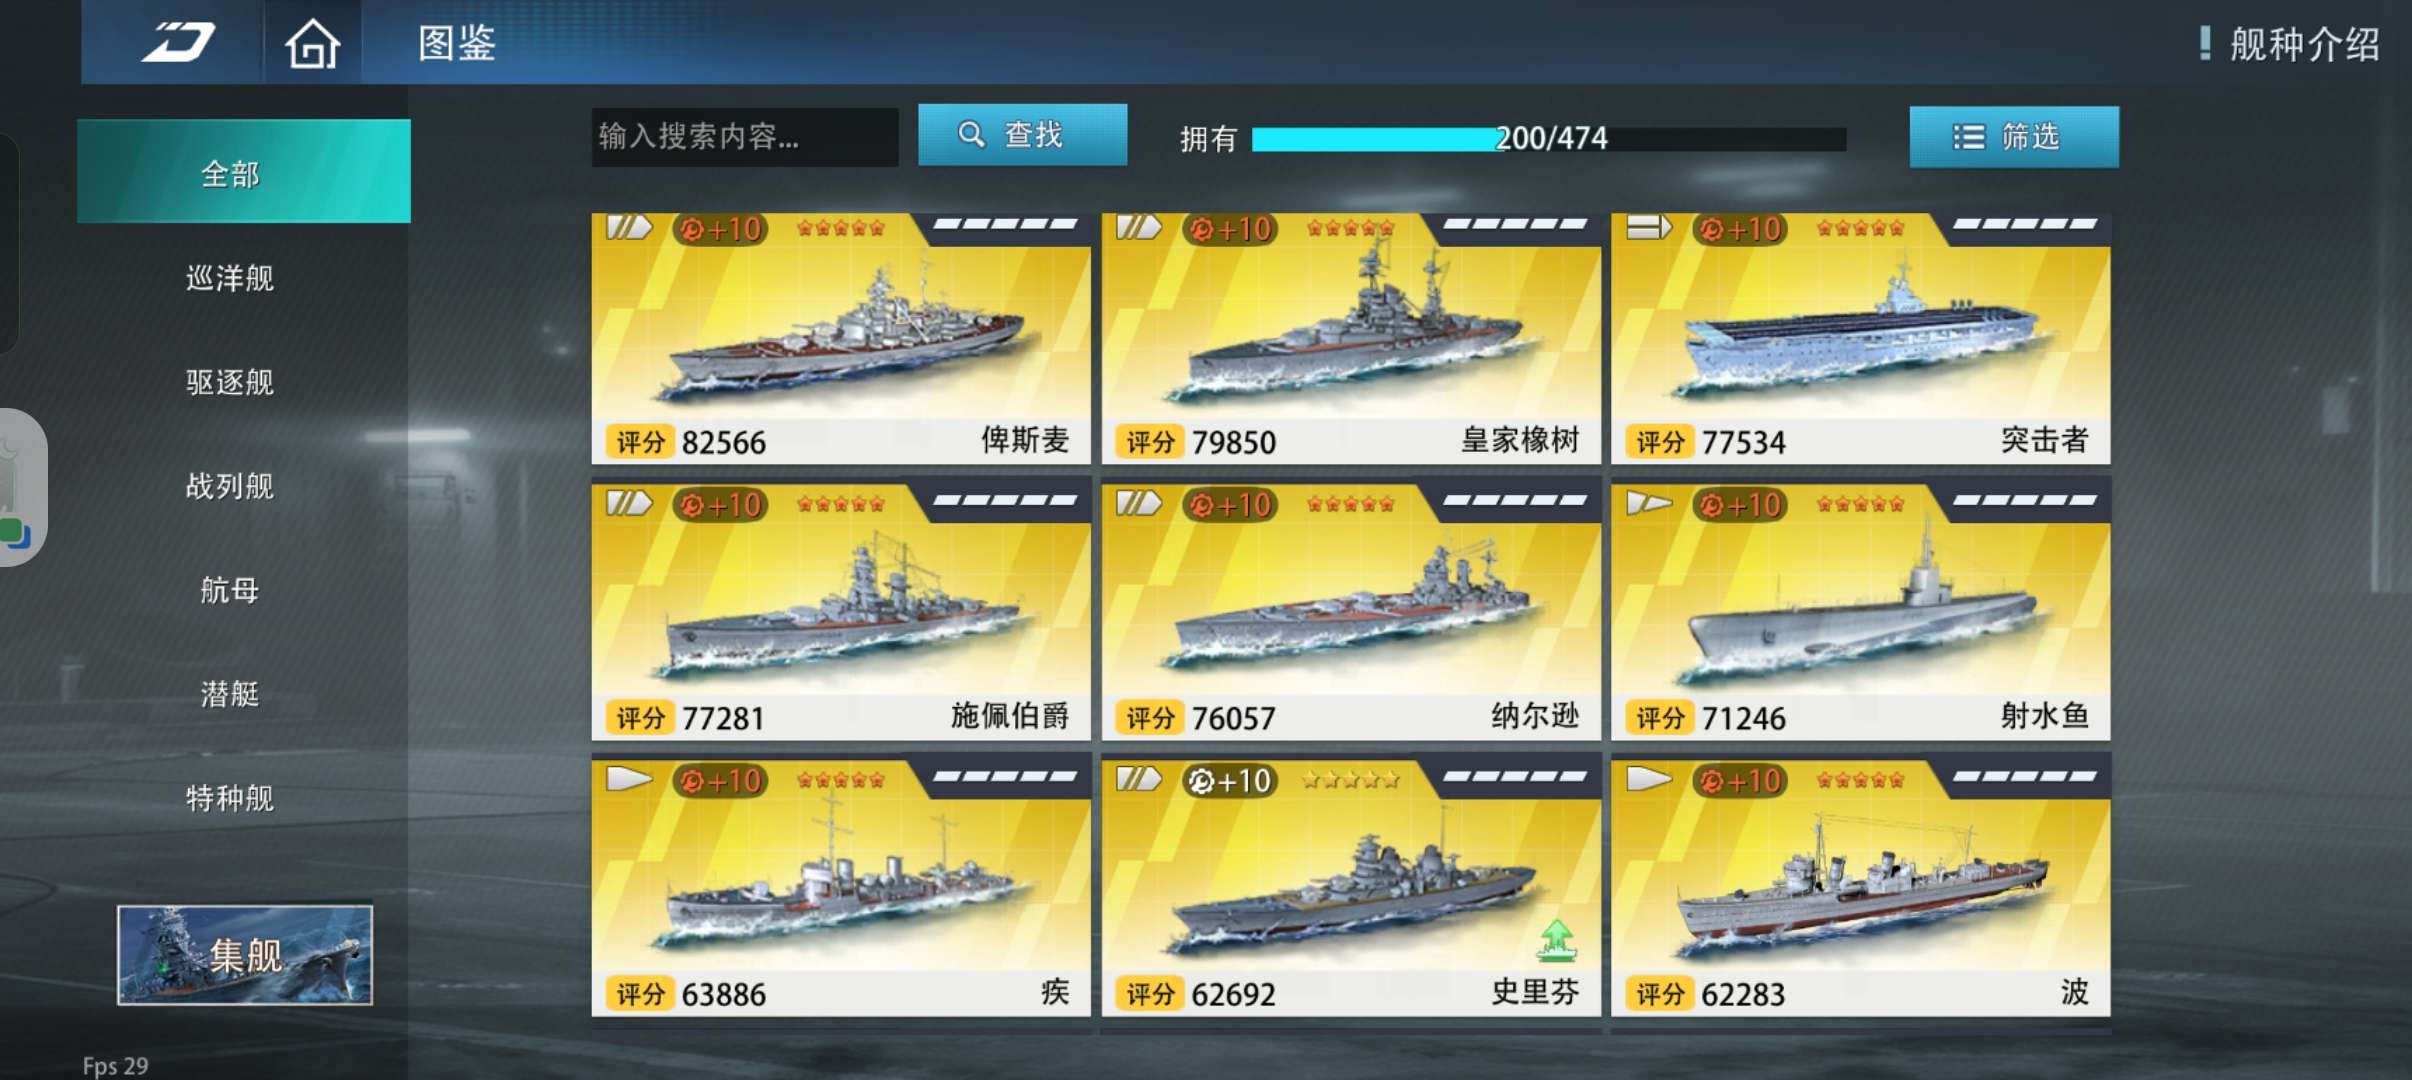This screenshot has height=1080, width=2412.
Task: Focus the 输入搜索内容 search field
Action: pyautogui.click(x=744, y=136)
